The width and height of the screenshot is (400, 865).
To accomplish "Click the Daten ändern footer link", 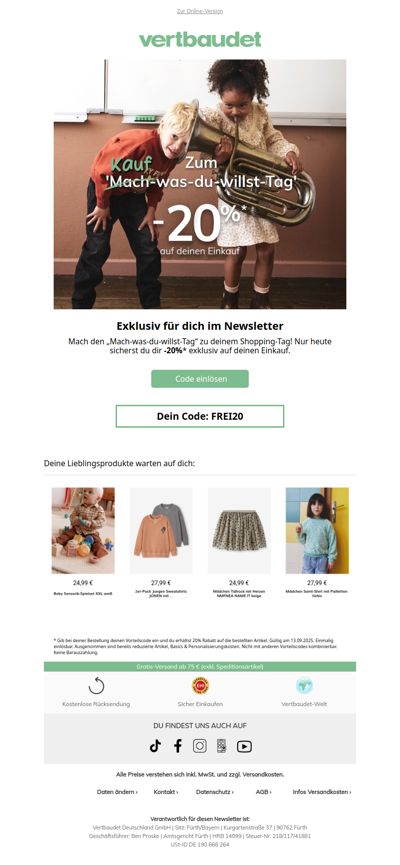I will 117,792.
